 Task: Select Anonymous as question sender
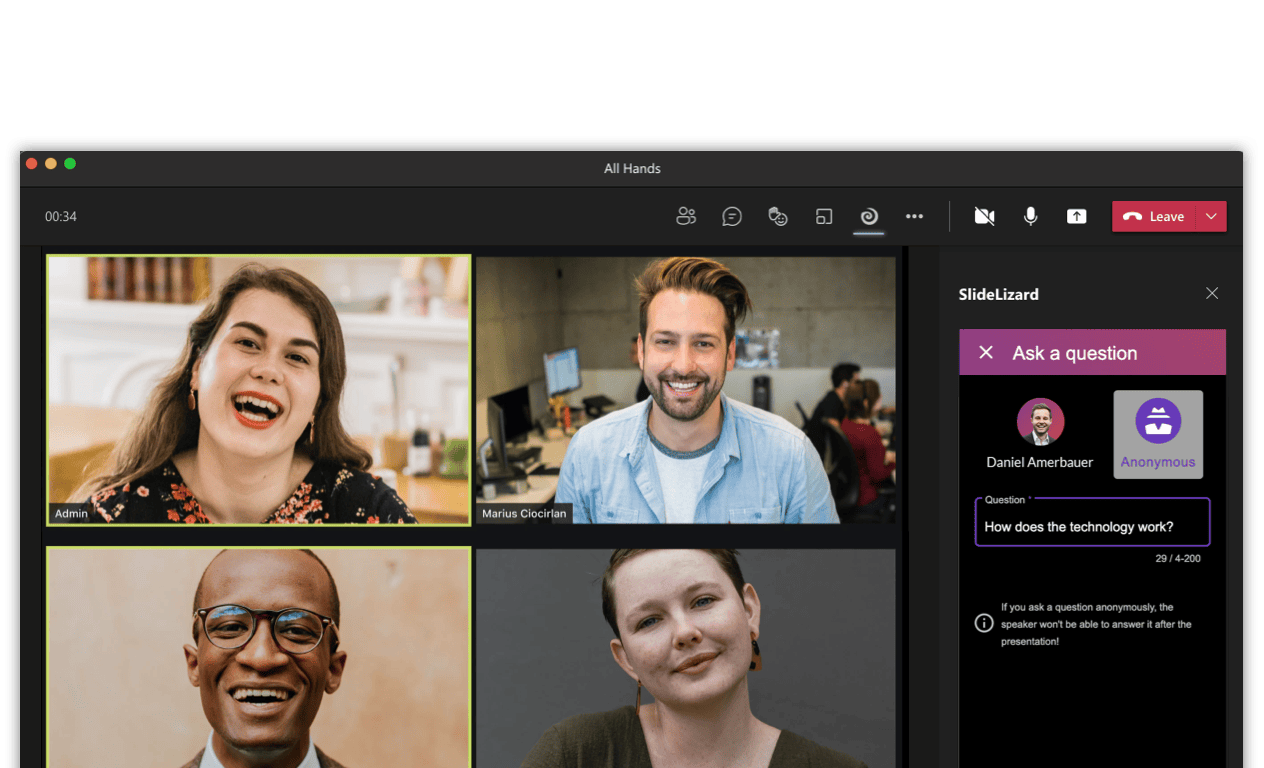(1158, 435)
